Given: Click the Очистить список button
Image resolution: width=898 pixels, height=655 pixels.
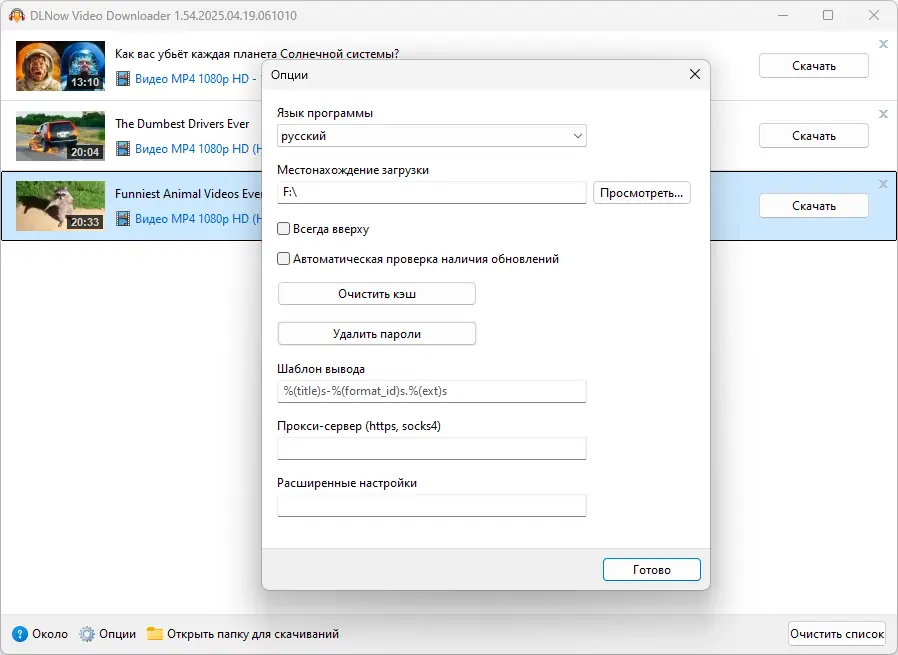Looking at the screenshot, I should click(x=837, y=634).
